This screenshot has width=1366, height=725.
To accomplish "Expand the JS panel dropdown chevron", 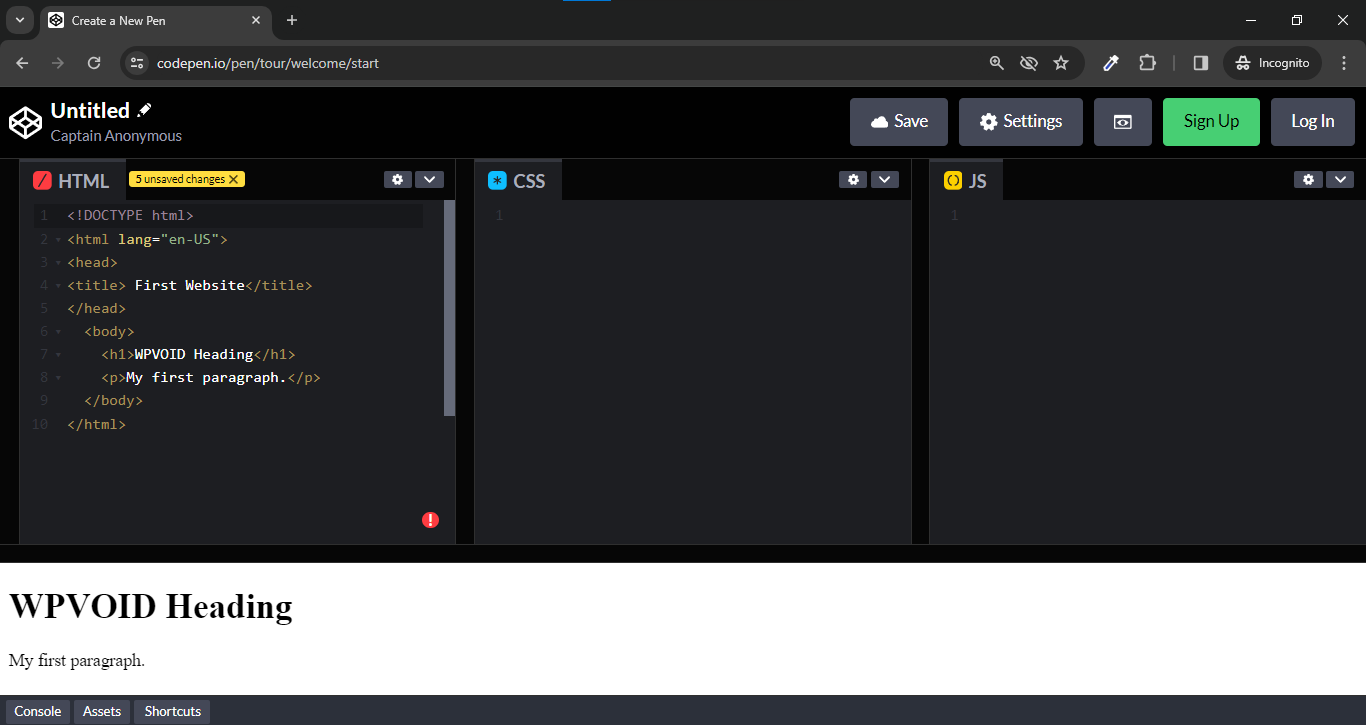I will tap(1340, 179).
